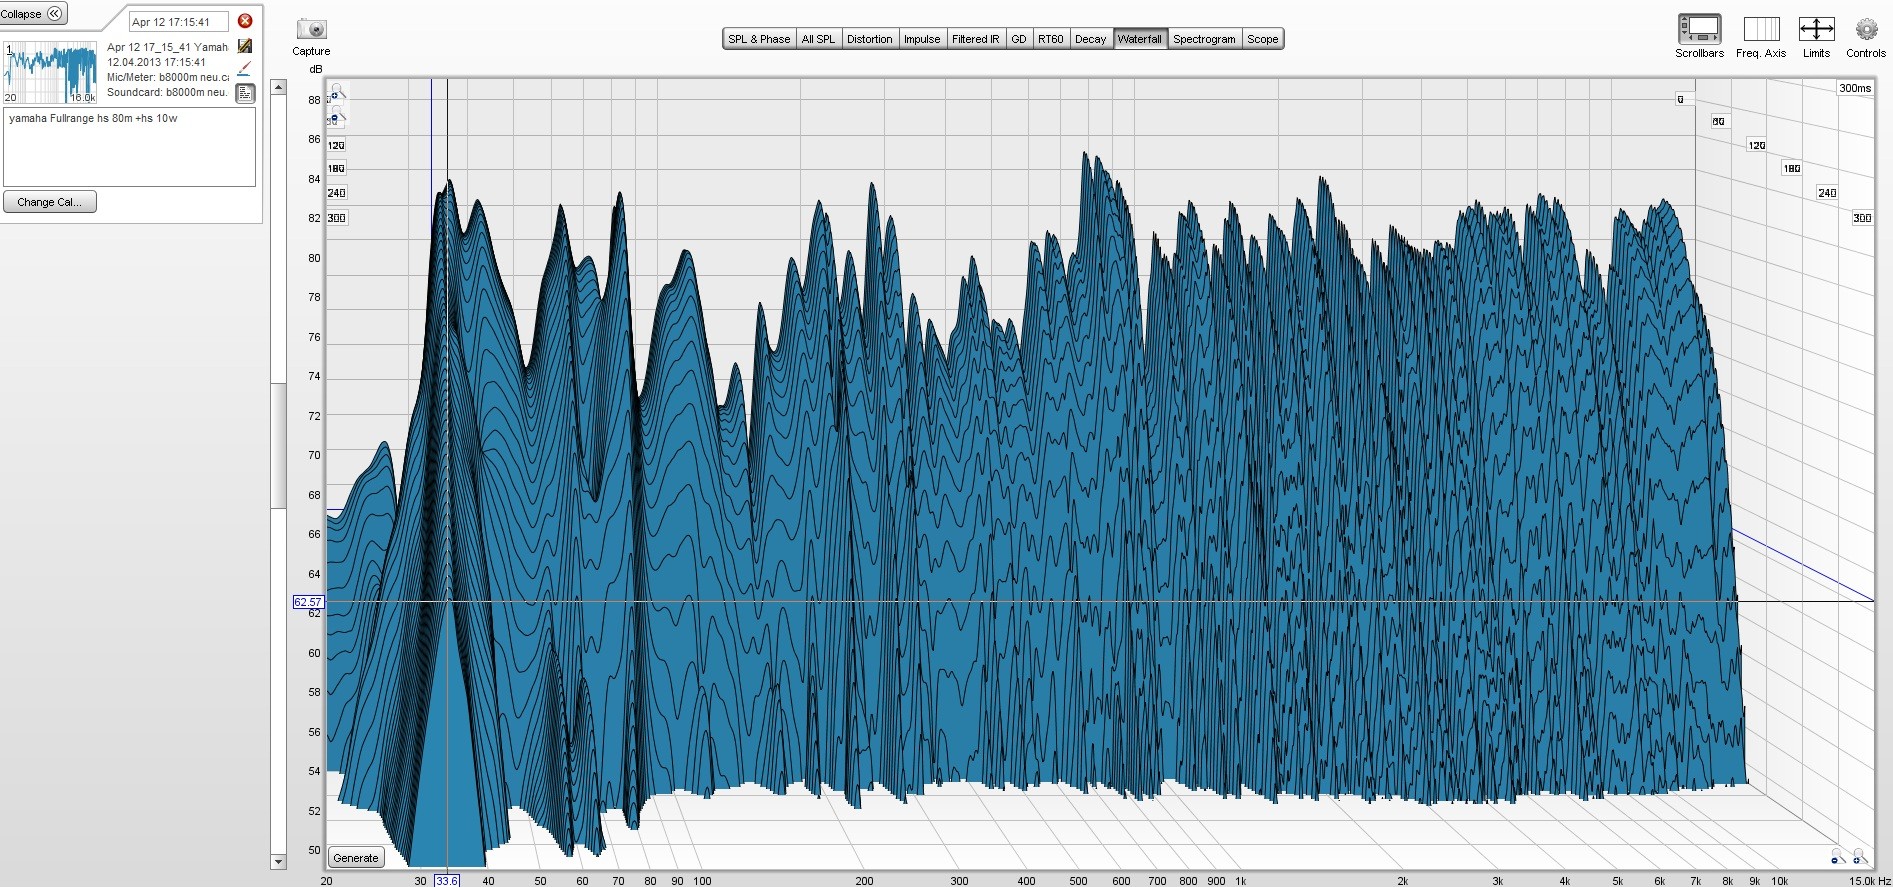Toggle Freq. Axis log/linear icon
1893x887 pixels.
[x=1761, y=29]
